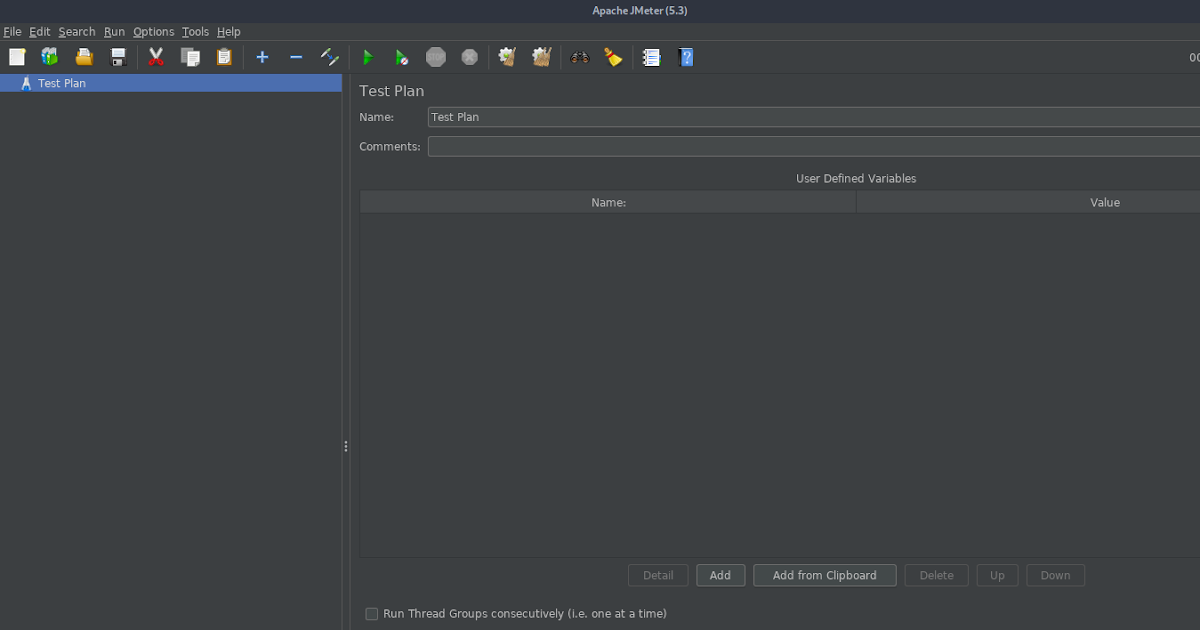Open the Edit menu

click(x=40, y=32)
